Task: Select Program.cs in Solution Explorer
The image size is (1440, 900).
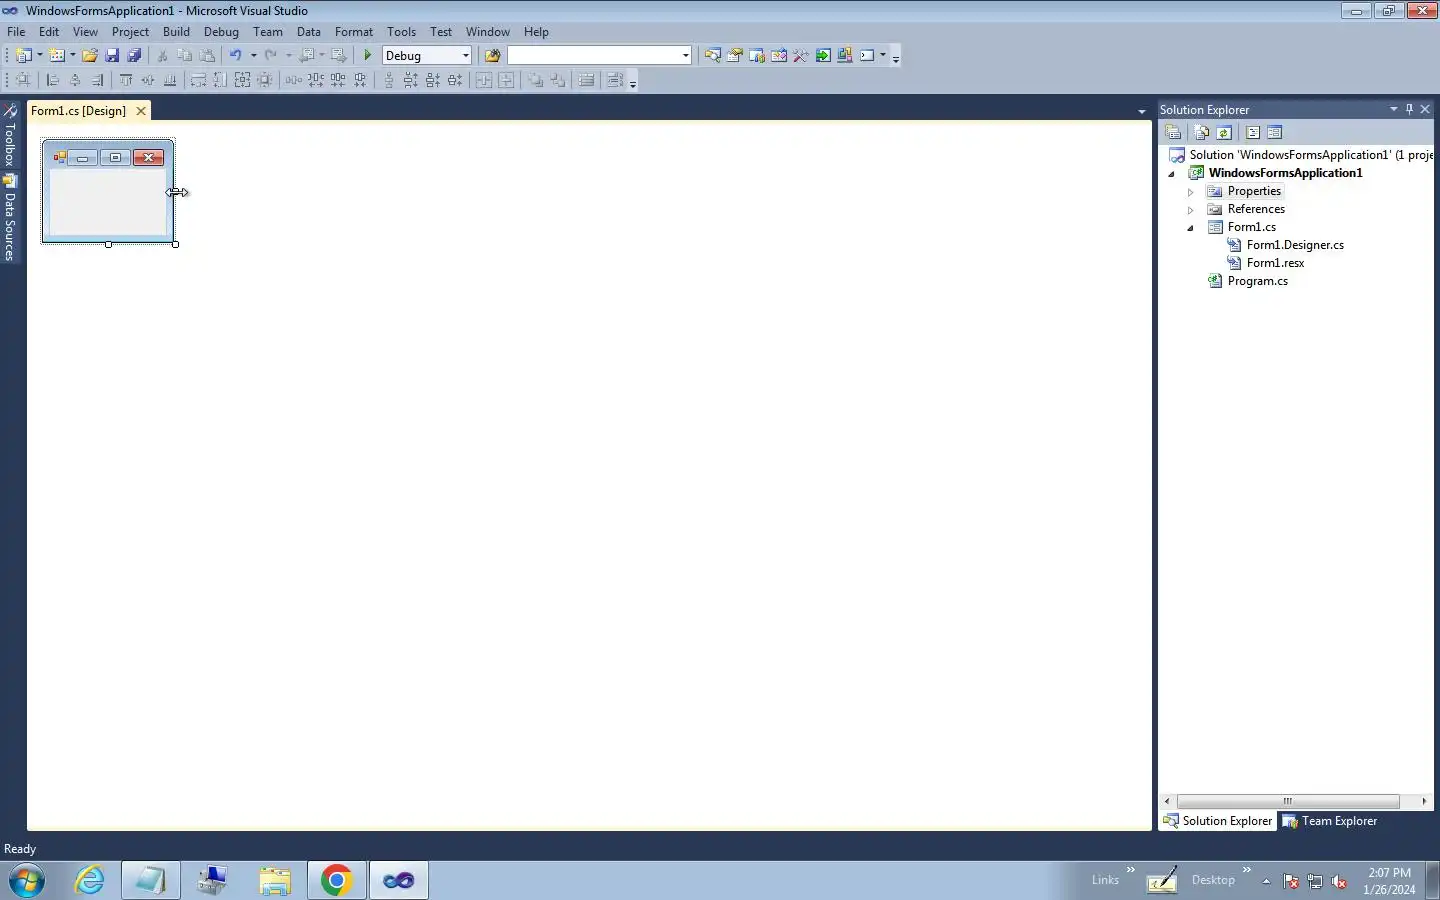Action: pyautogui.click(x=1257, y=281)
